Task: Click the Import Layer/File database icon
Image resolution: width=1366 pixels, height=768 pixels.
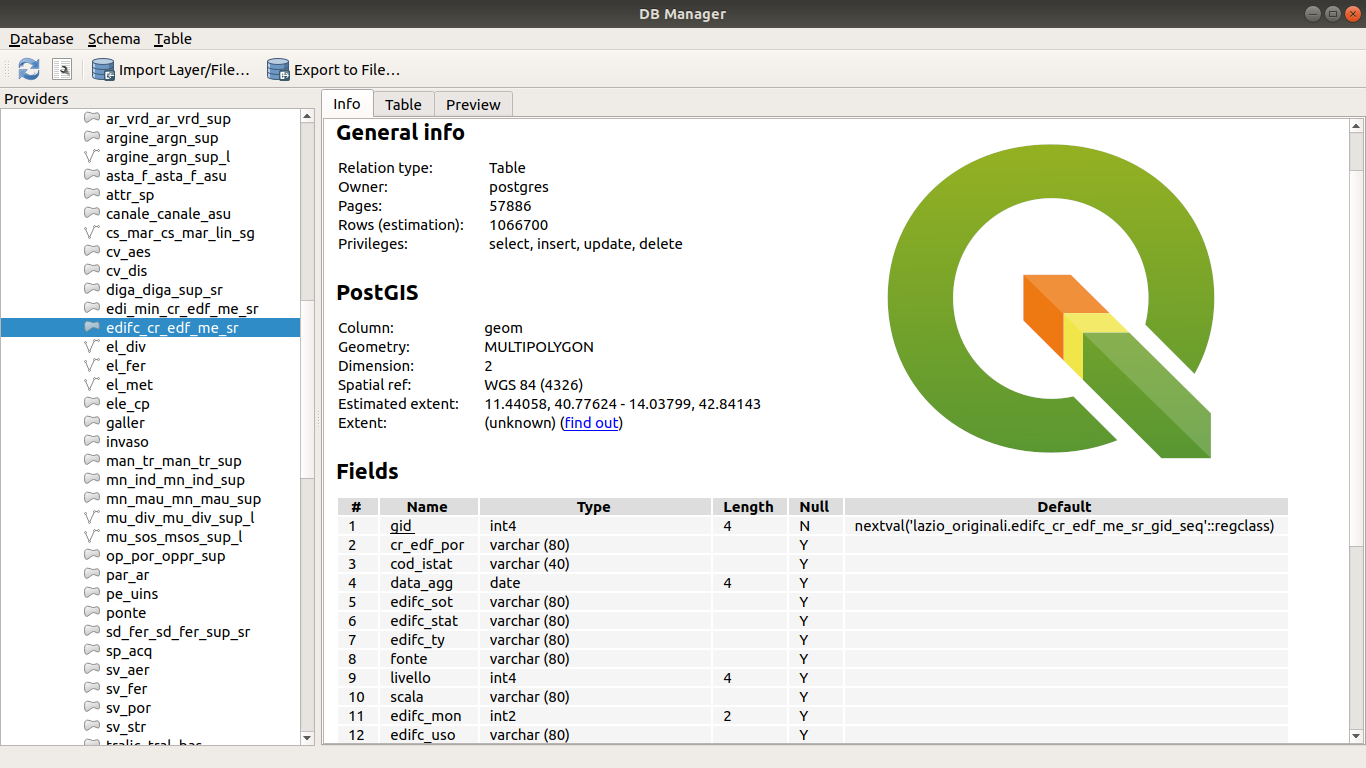Action: [103, 69]
